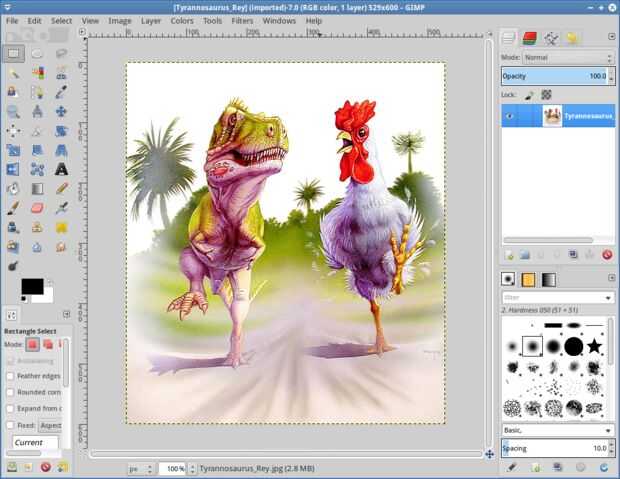Open the layers dock tab menu arrow
The image size is (620, 479).
click(x=611, y=37)
